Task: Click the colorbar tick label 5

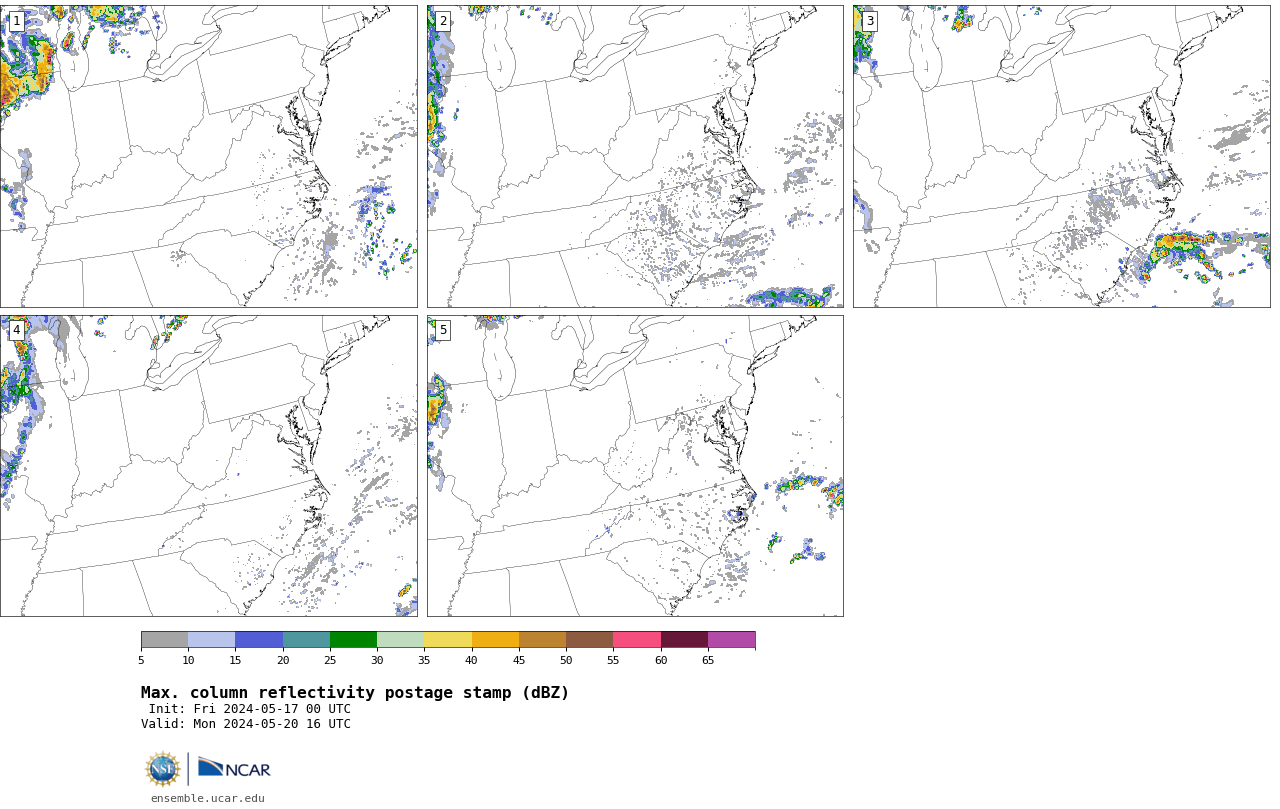Action: pos(141,660)
